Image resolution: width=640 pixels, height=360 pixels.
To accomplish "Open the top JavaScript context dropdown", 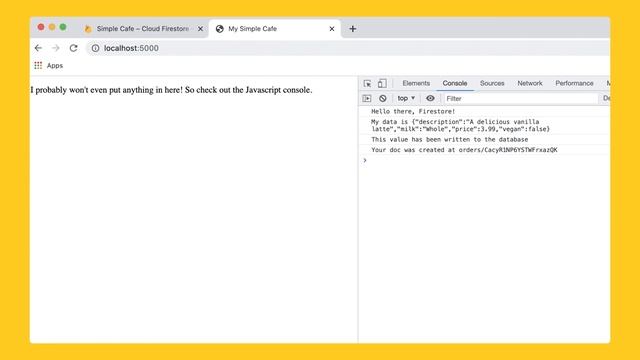I will point(406,98).
